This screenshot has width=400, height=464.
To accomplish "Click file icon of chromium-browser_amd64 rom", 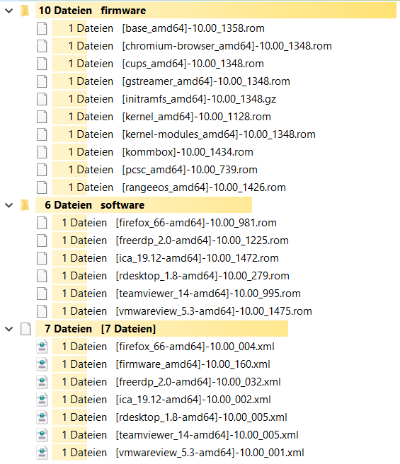I will 42,46.
